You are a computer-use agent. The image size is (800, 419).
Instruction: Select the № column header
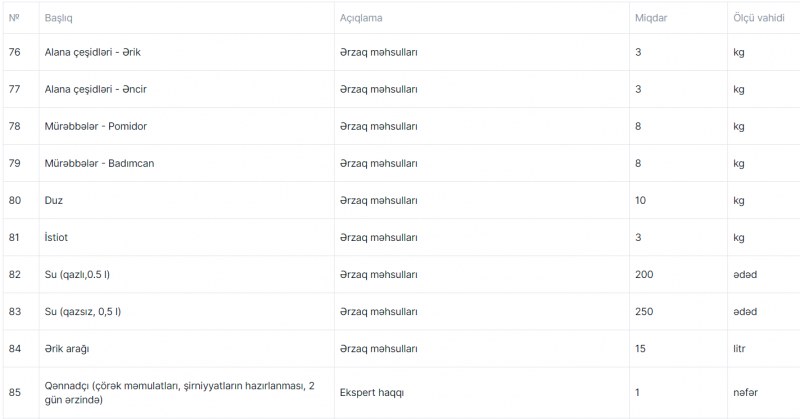tap(14, 18)
